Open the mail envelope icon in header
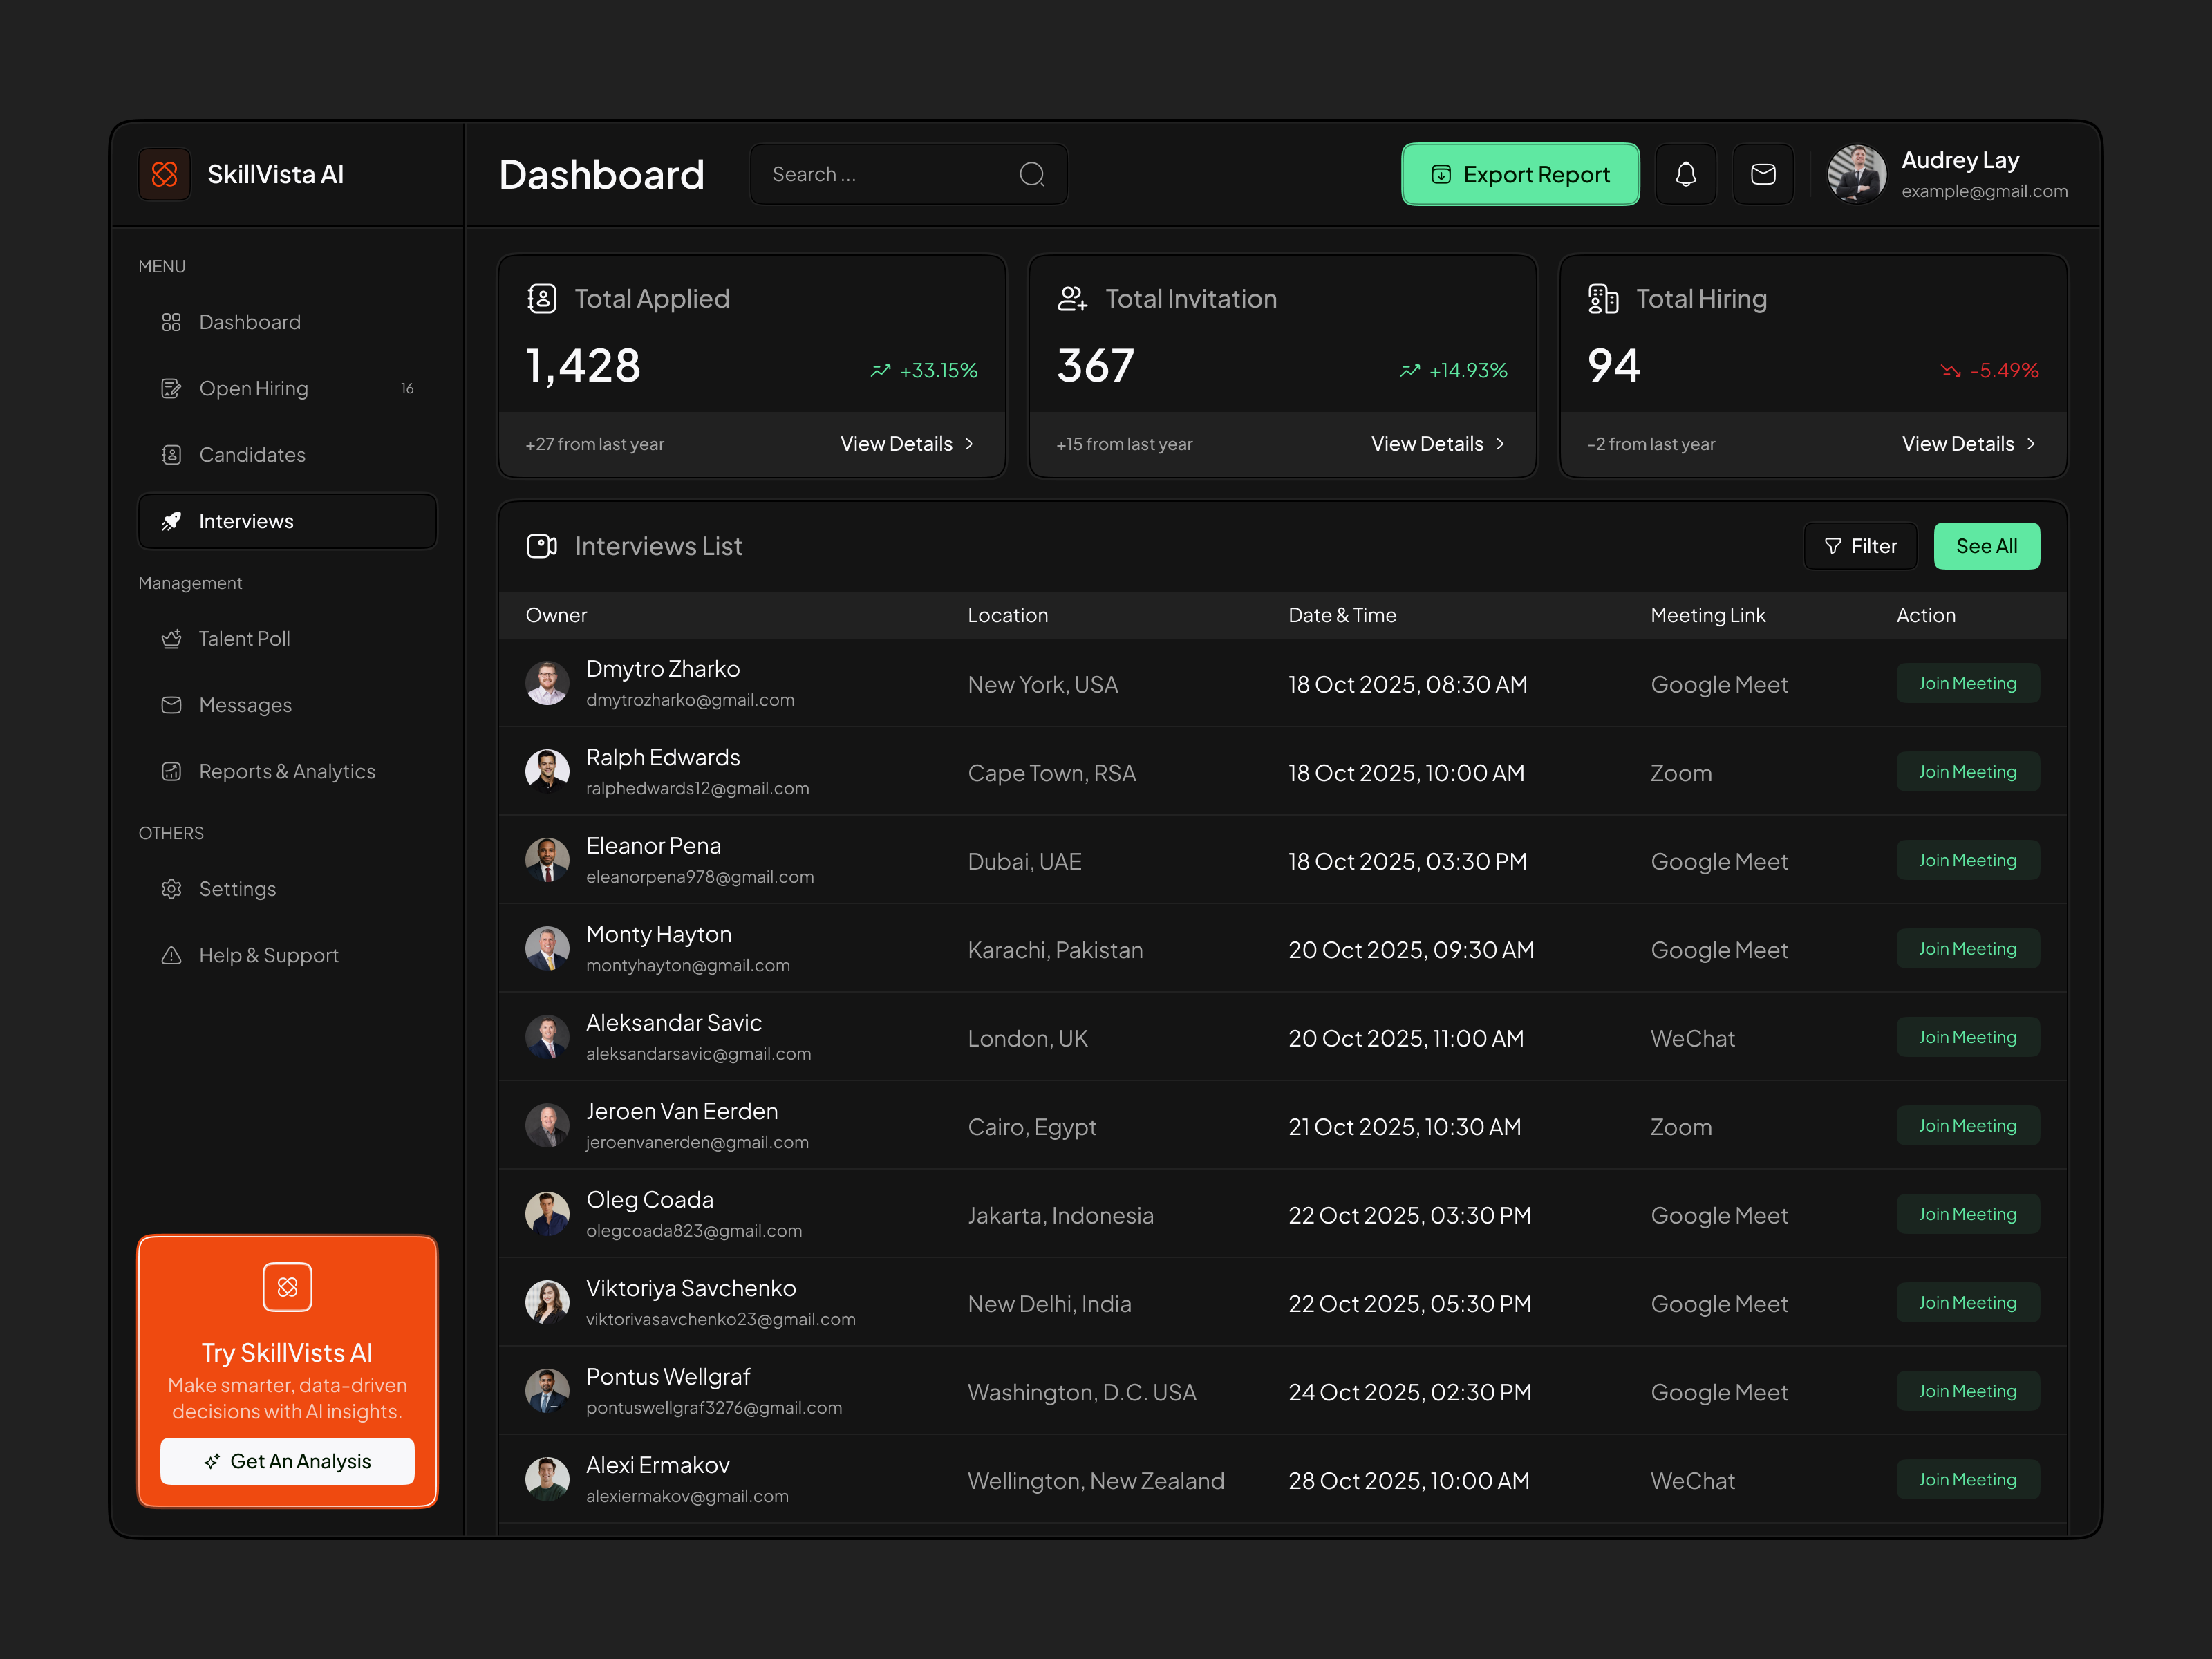The height and width of the screenshot is (1659, 2212). point(1763,174)
